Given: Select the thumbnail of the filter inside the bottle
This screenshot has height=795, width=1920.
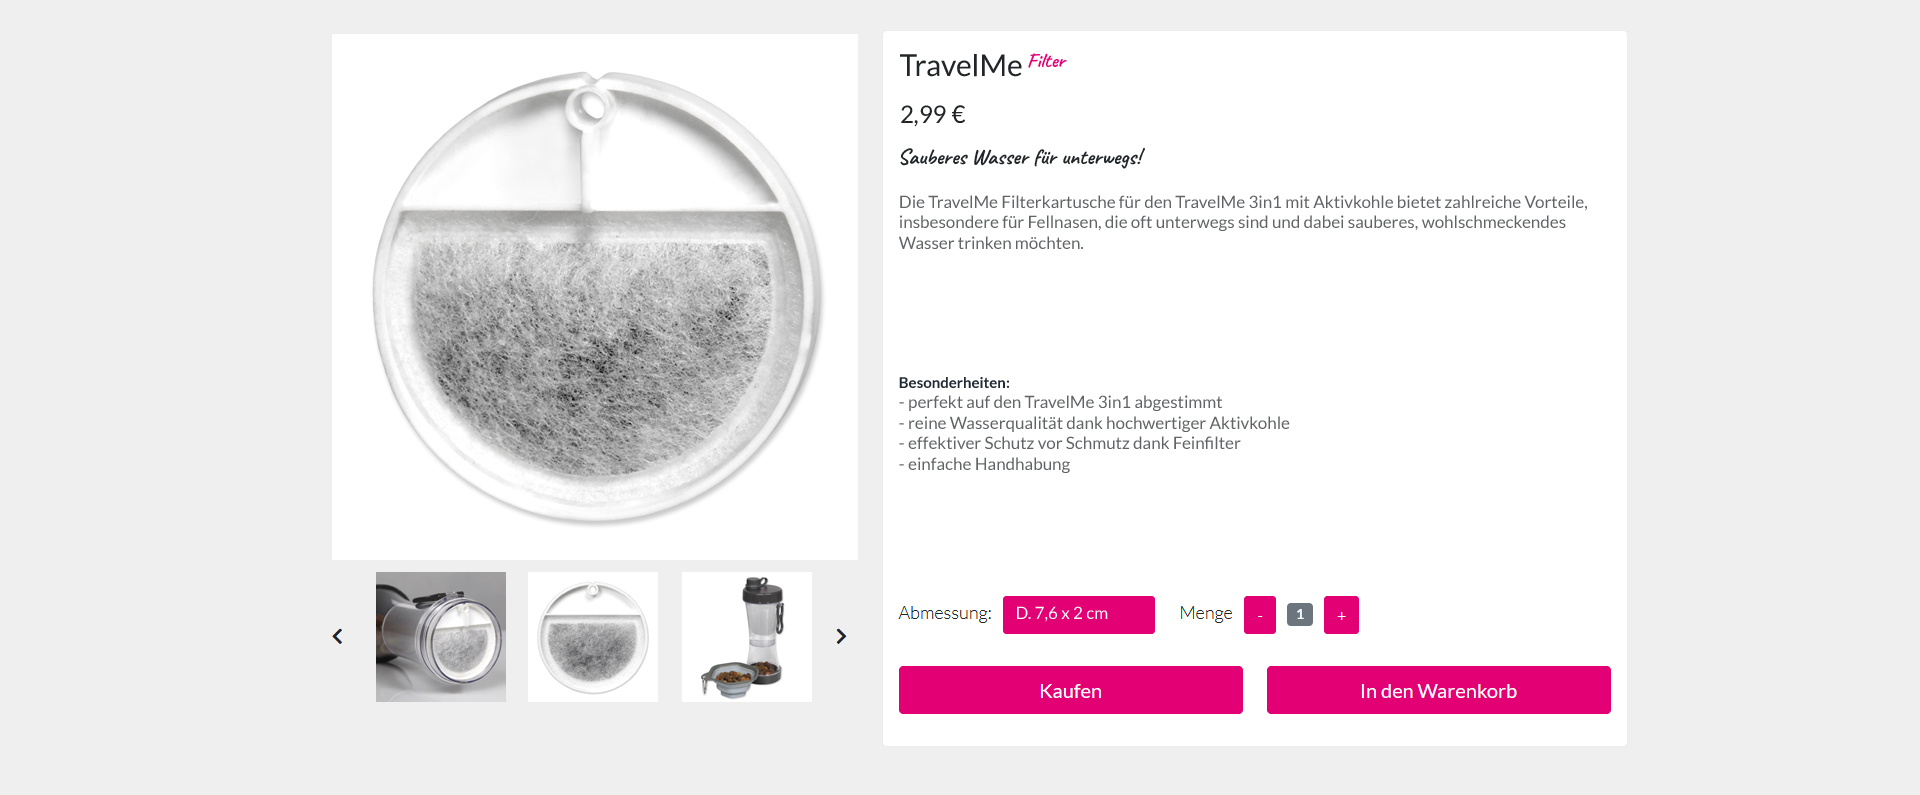Looking at the screenshot, I should click(x=441, y=637).
